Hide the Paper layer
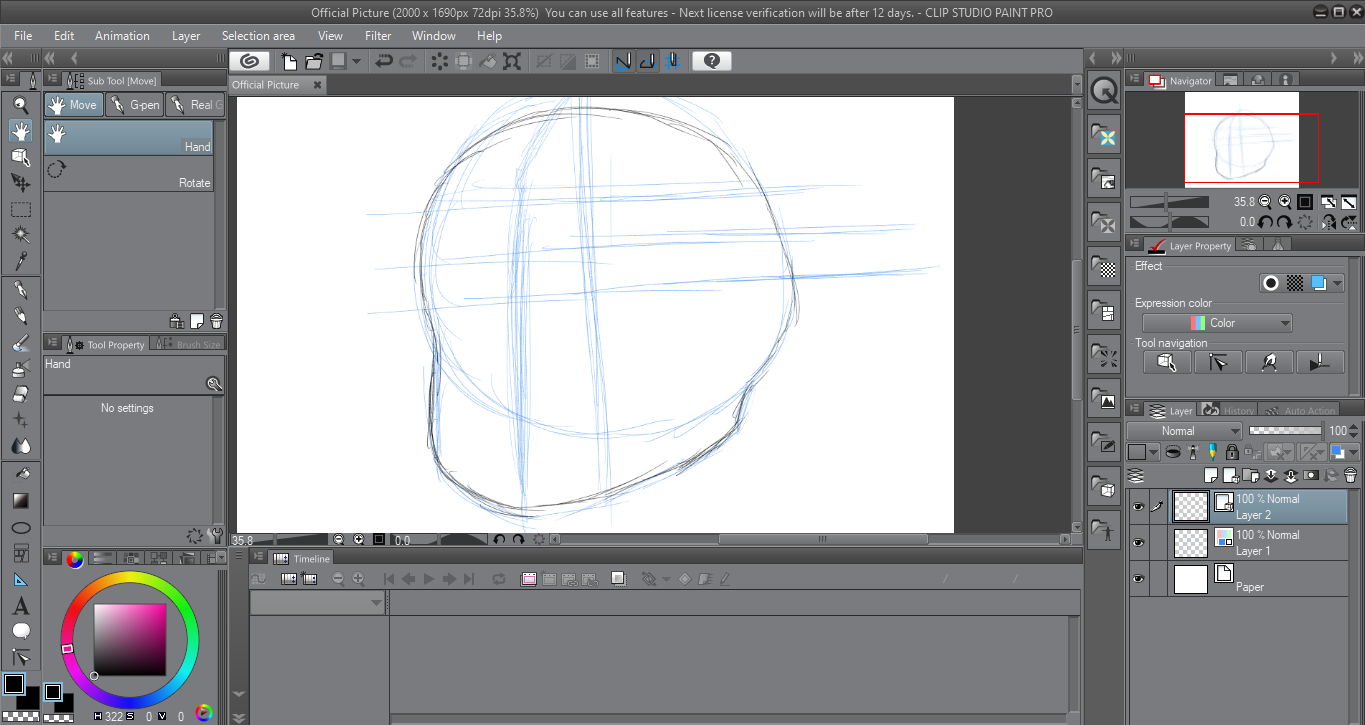 tap(1138, 579)
